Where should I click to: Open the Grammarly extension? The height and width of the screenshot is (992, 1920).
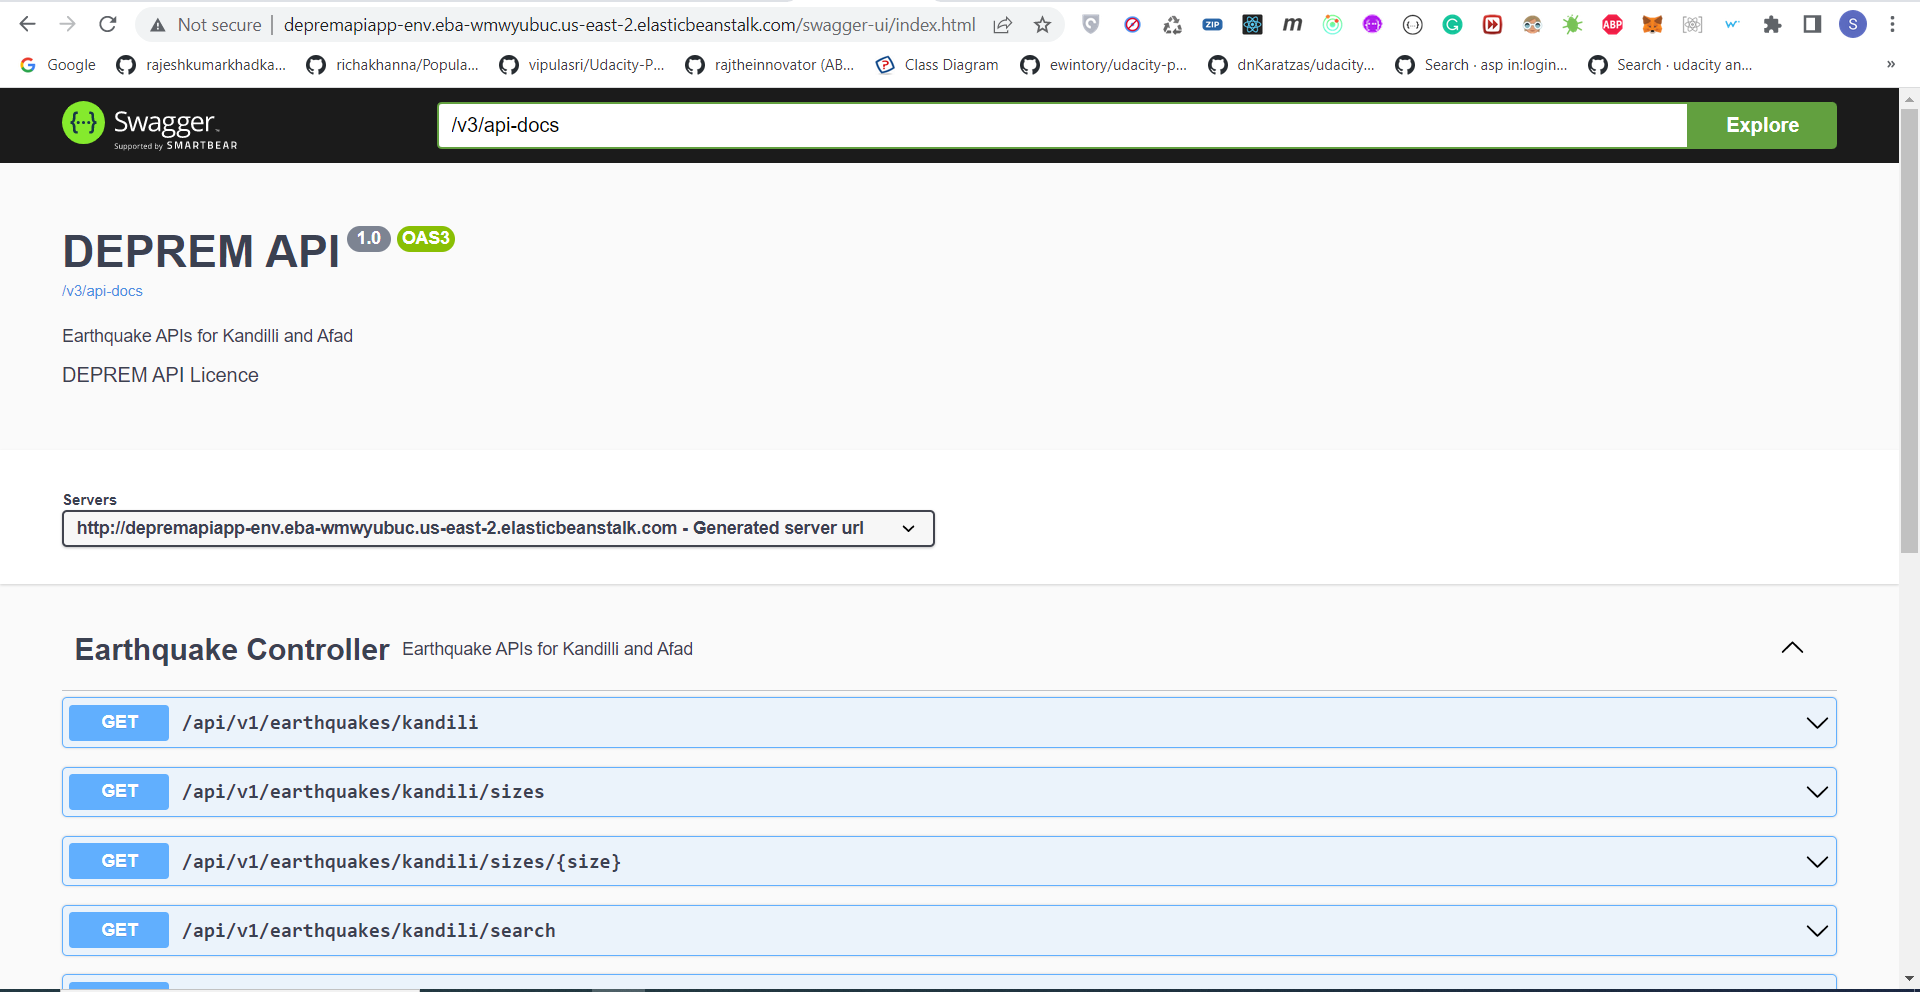click(1452, 24)
